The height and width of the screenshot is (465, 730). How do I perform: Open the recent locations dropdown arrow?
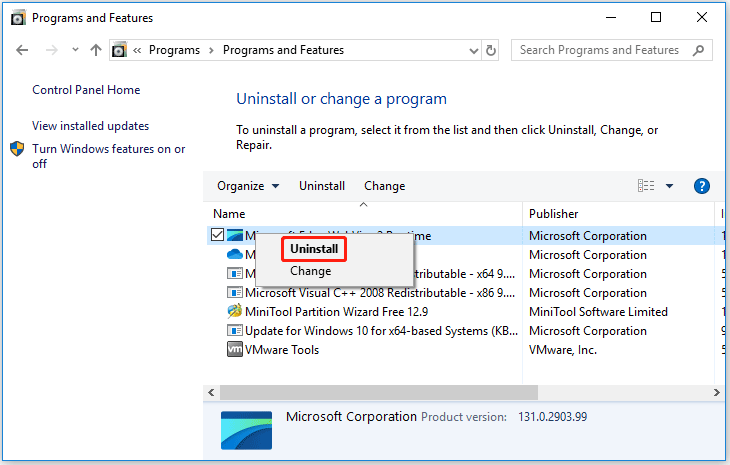coord(75,49)
